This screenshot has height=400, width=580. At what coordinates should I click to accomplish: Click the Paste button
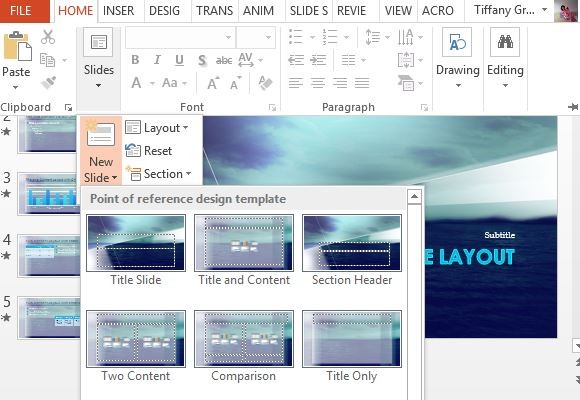16,60
